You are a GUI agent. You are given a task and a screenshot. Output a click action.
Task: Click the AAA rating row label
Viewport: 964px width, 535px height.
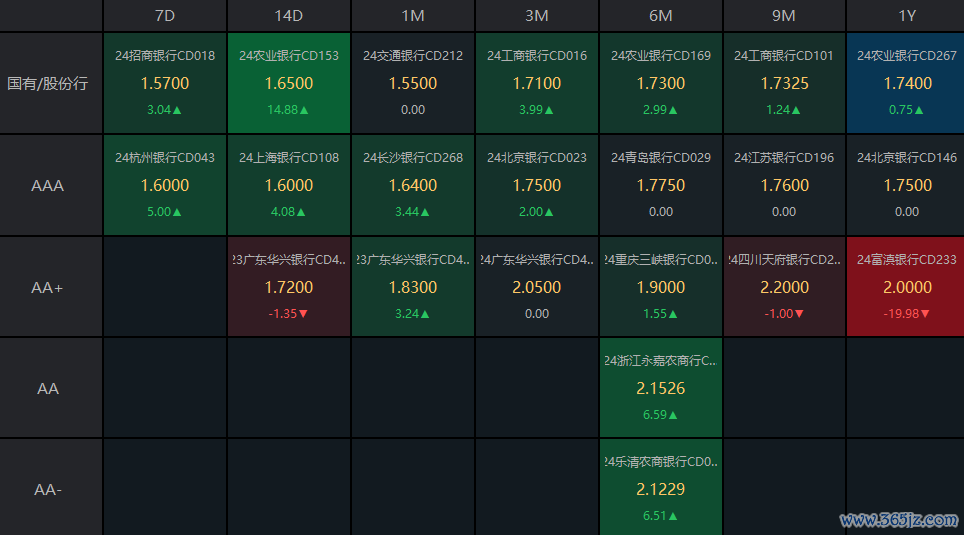pyautogui.click(x=51, y=185)
